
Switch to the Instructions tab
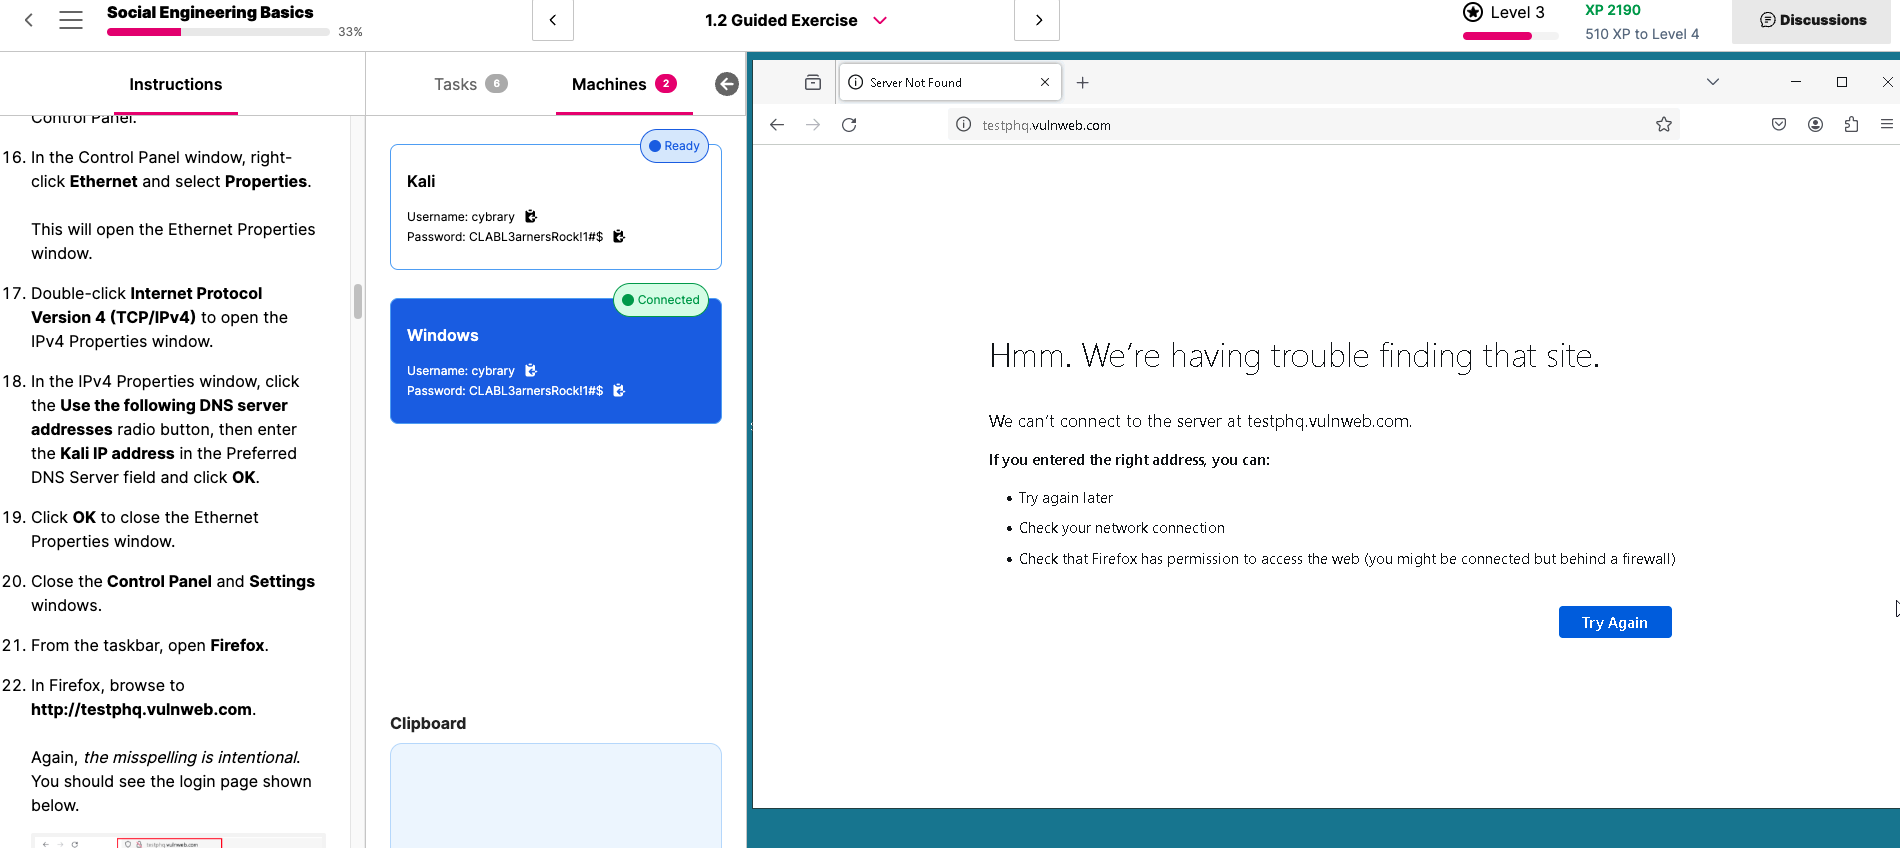coord(175,84)
